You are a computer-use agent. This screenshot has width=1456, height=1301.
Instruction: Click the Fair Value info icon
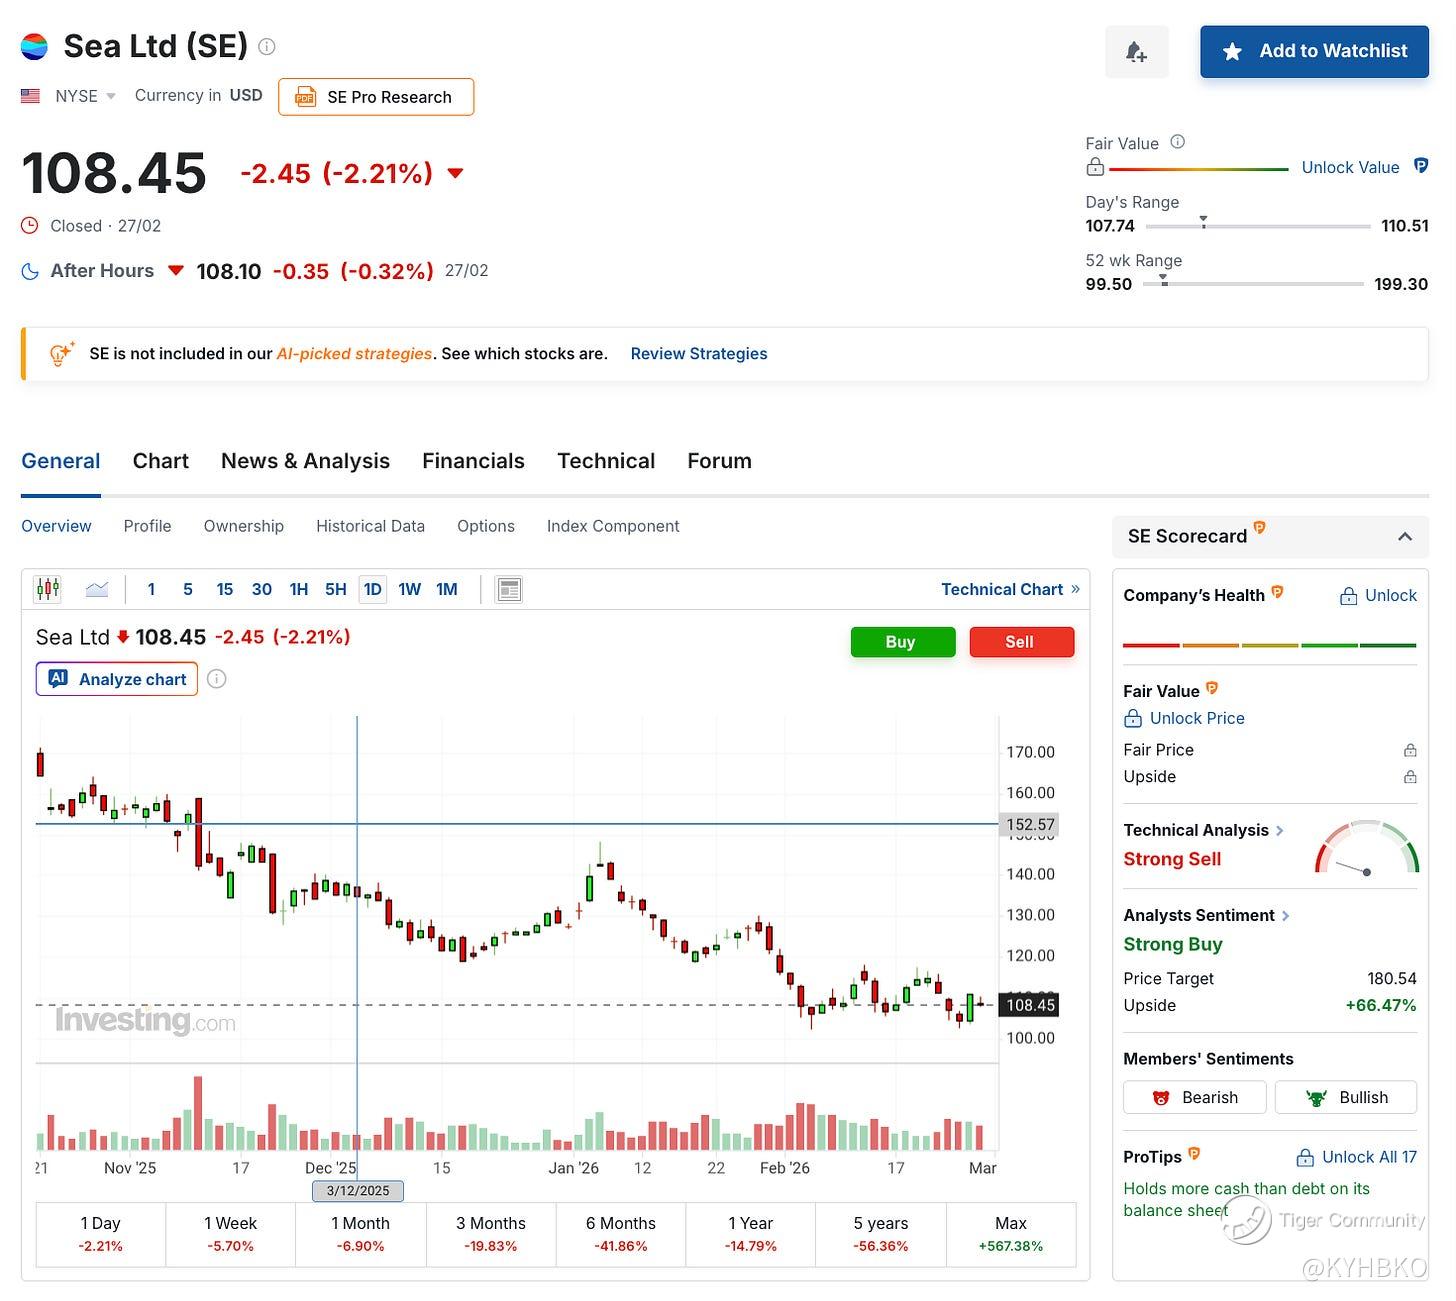[x=1178, y=142]
